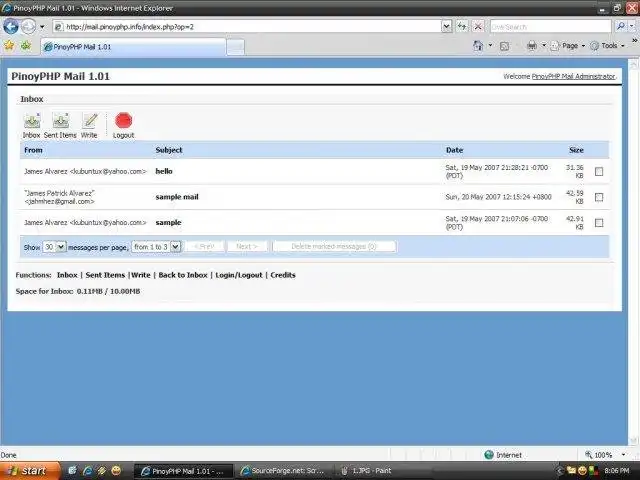Screen dimensions: 640x480
Task: Click the Prev page button
Action: 204,247
